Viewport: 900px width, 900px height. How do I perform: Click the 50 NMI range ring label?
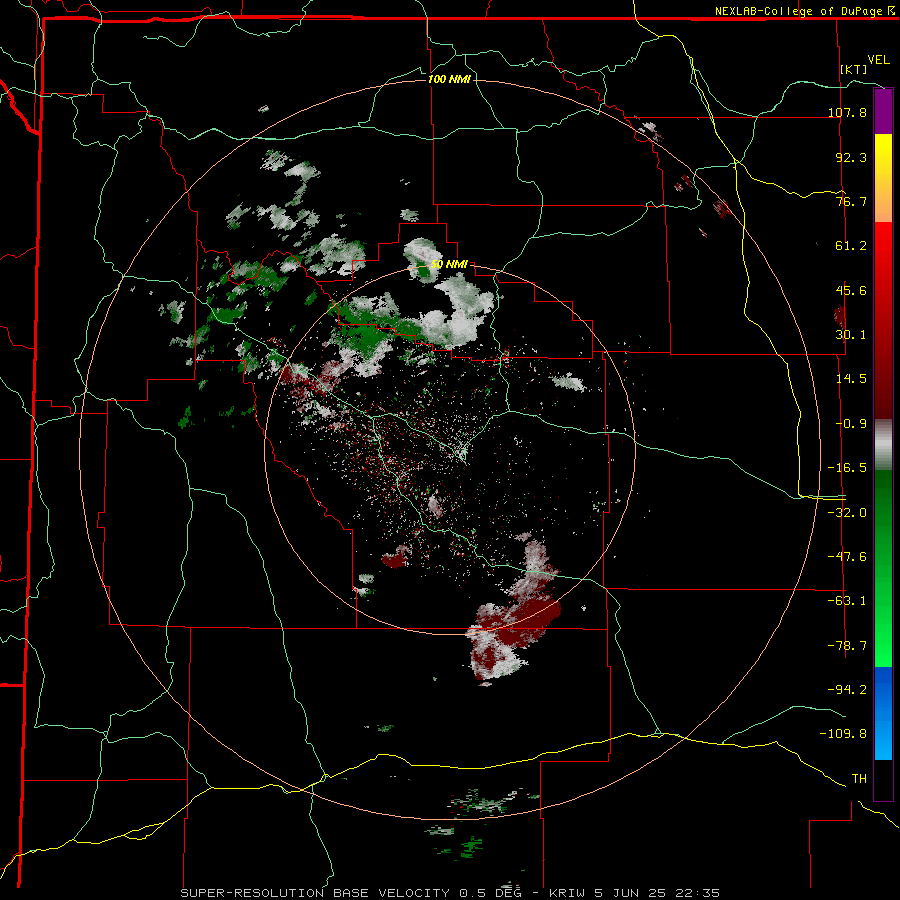449,265
